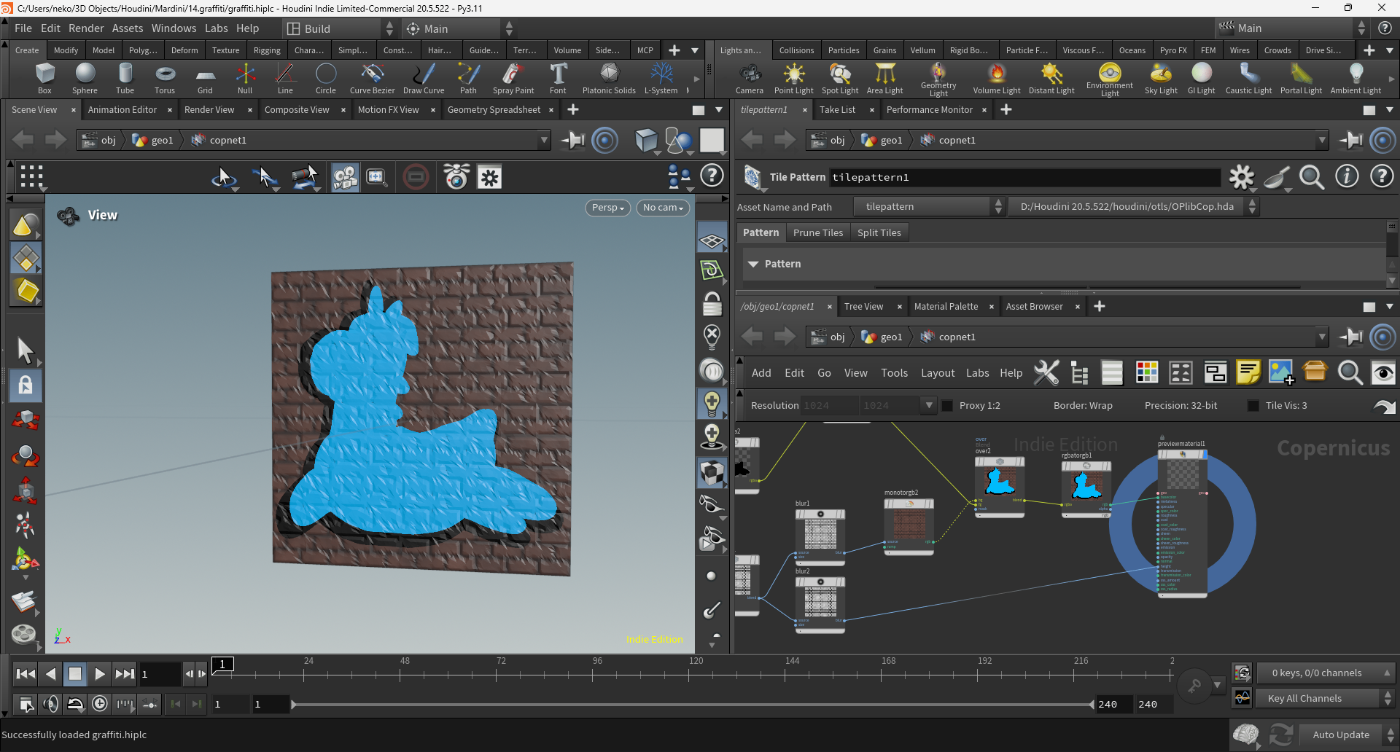This screenshot has height=752, width=1400.
Task: Enable the Tile Vis checkbox
Action: coord(1253,405)
